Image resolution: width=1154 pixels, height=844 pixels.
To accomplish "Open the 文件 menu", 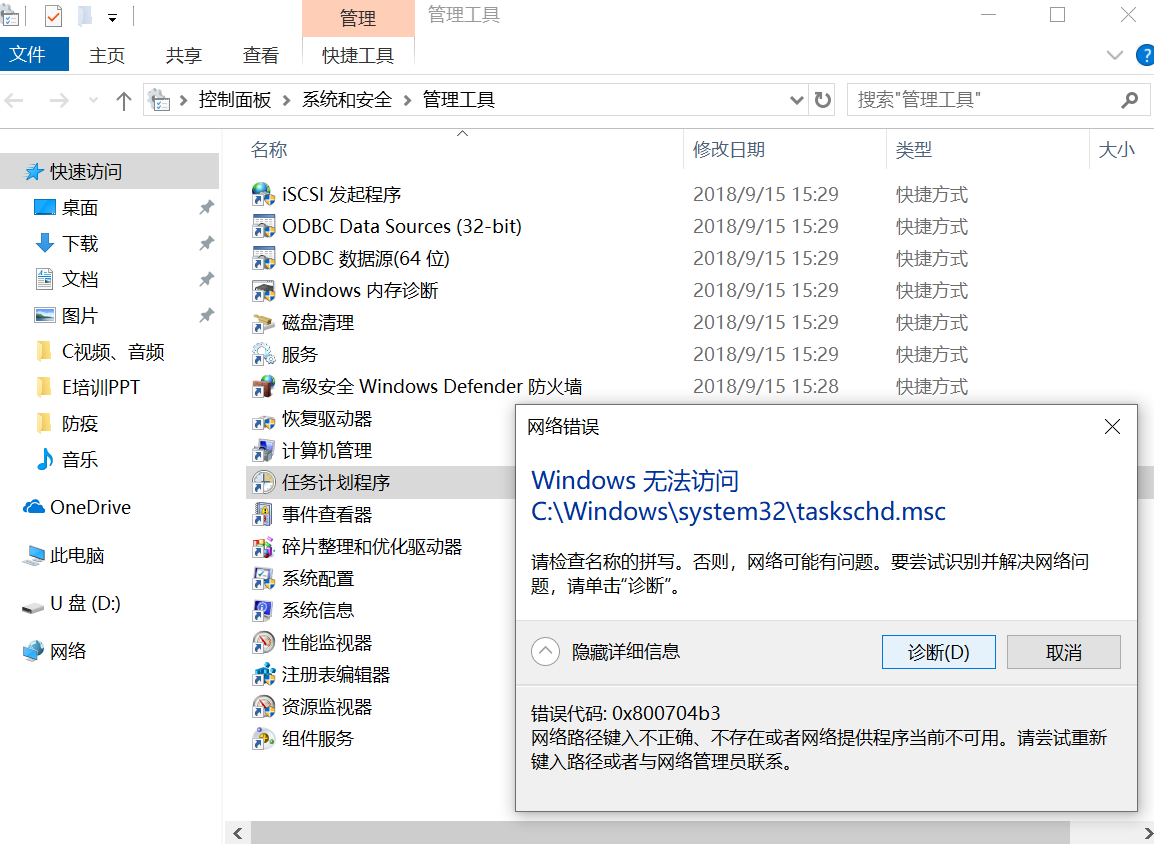I will (x=35, y=54).
